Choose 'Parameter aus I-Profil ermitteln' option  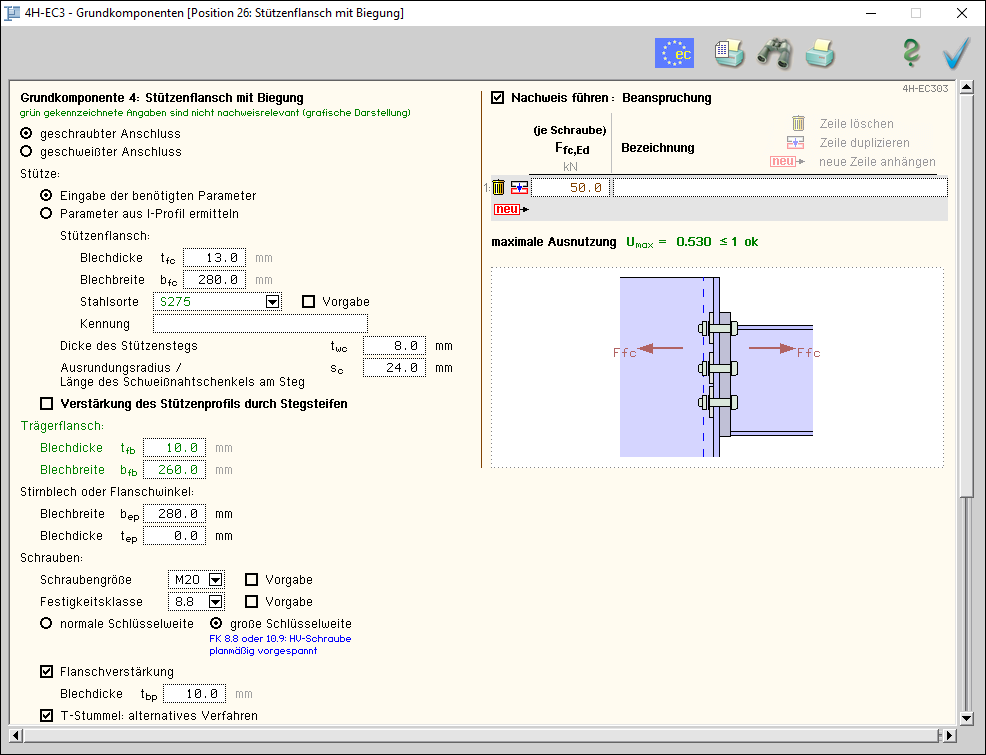[x=46, y=213]
